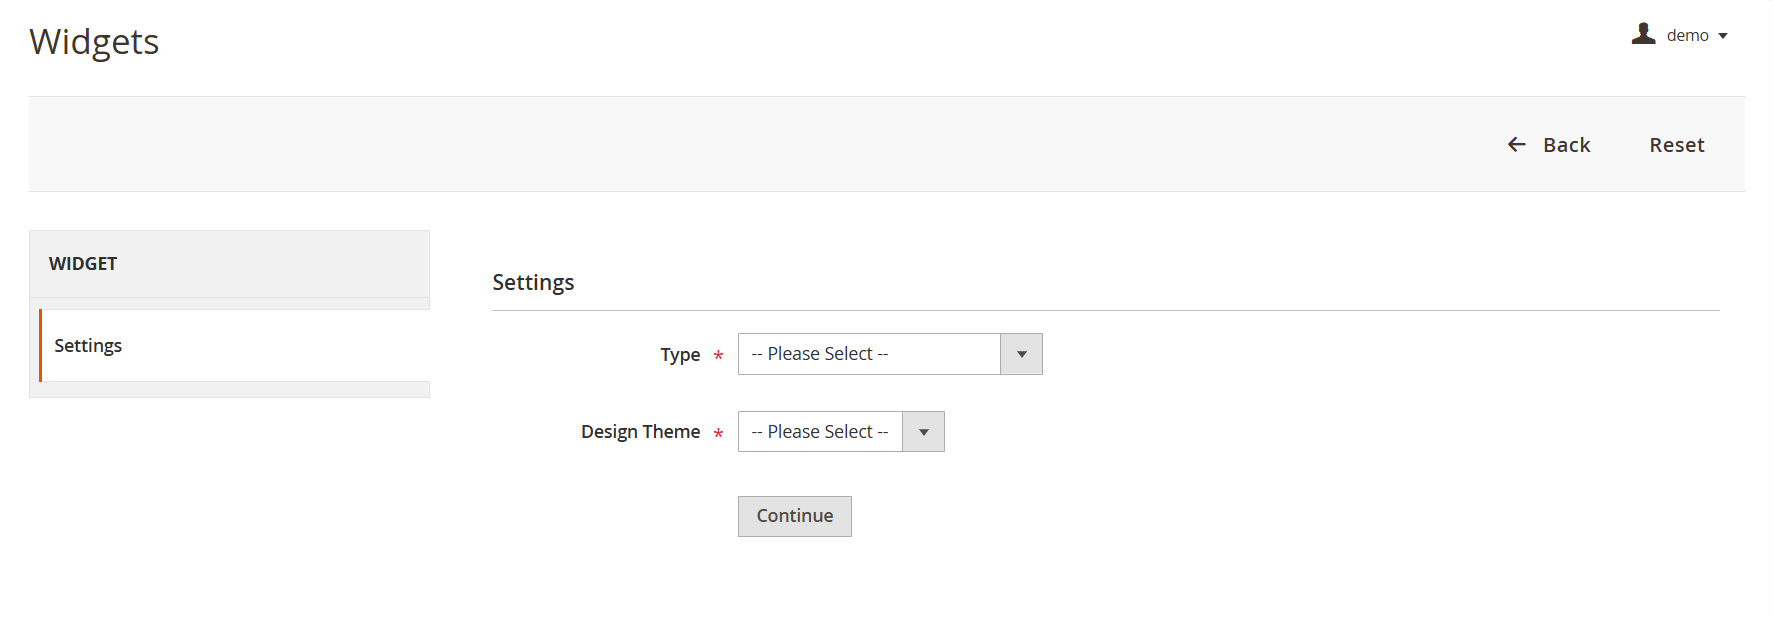
Task: Expand the Design Theme dropdown arrow
Action: tap(923, 432)
